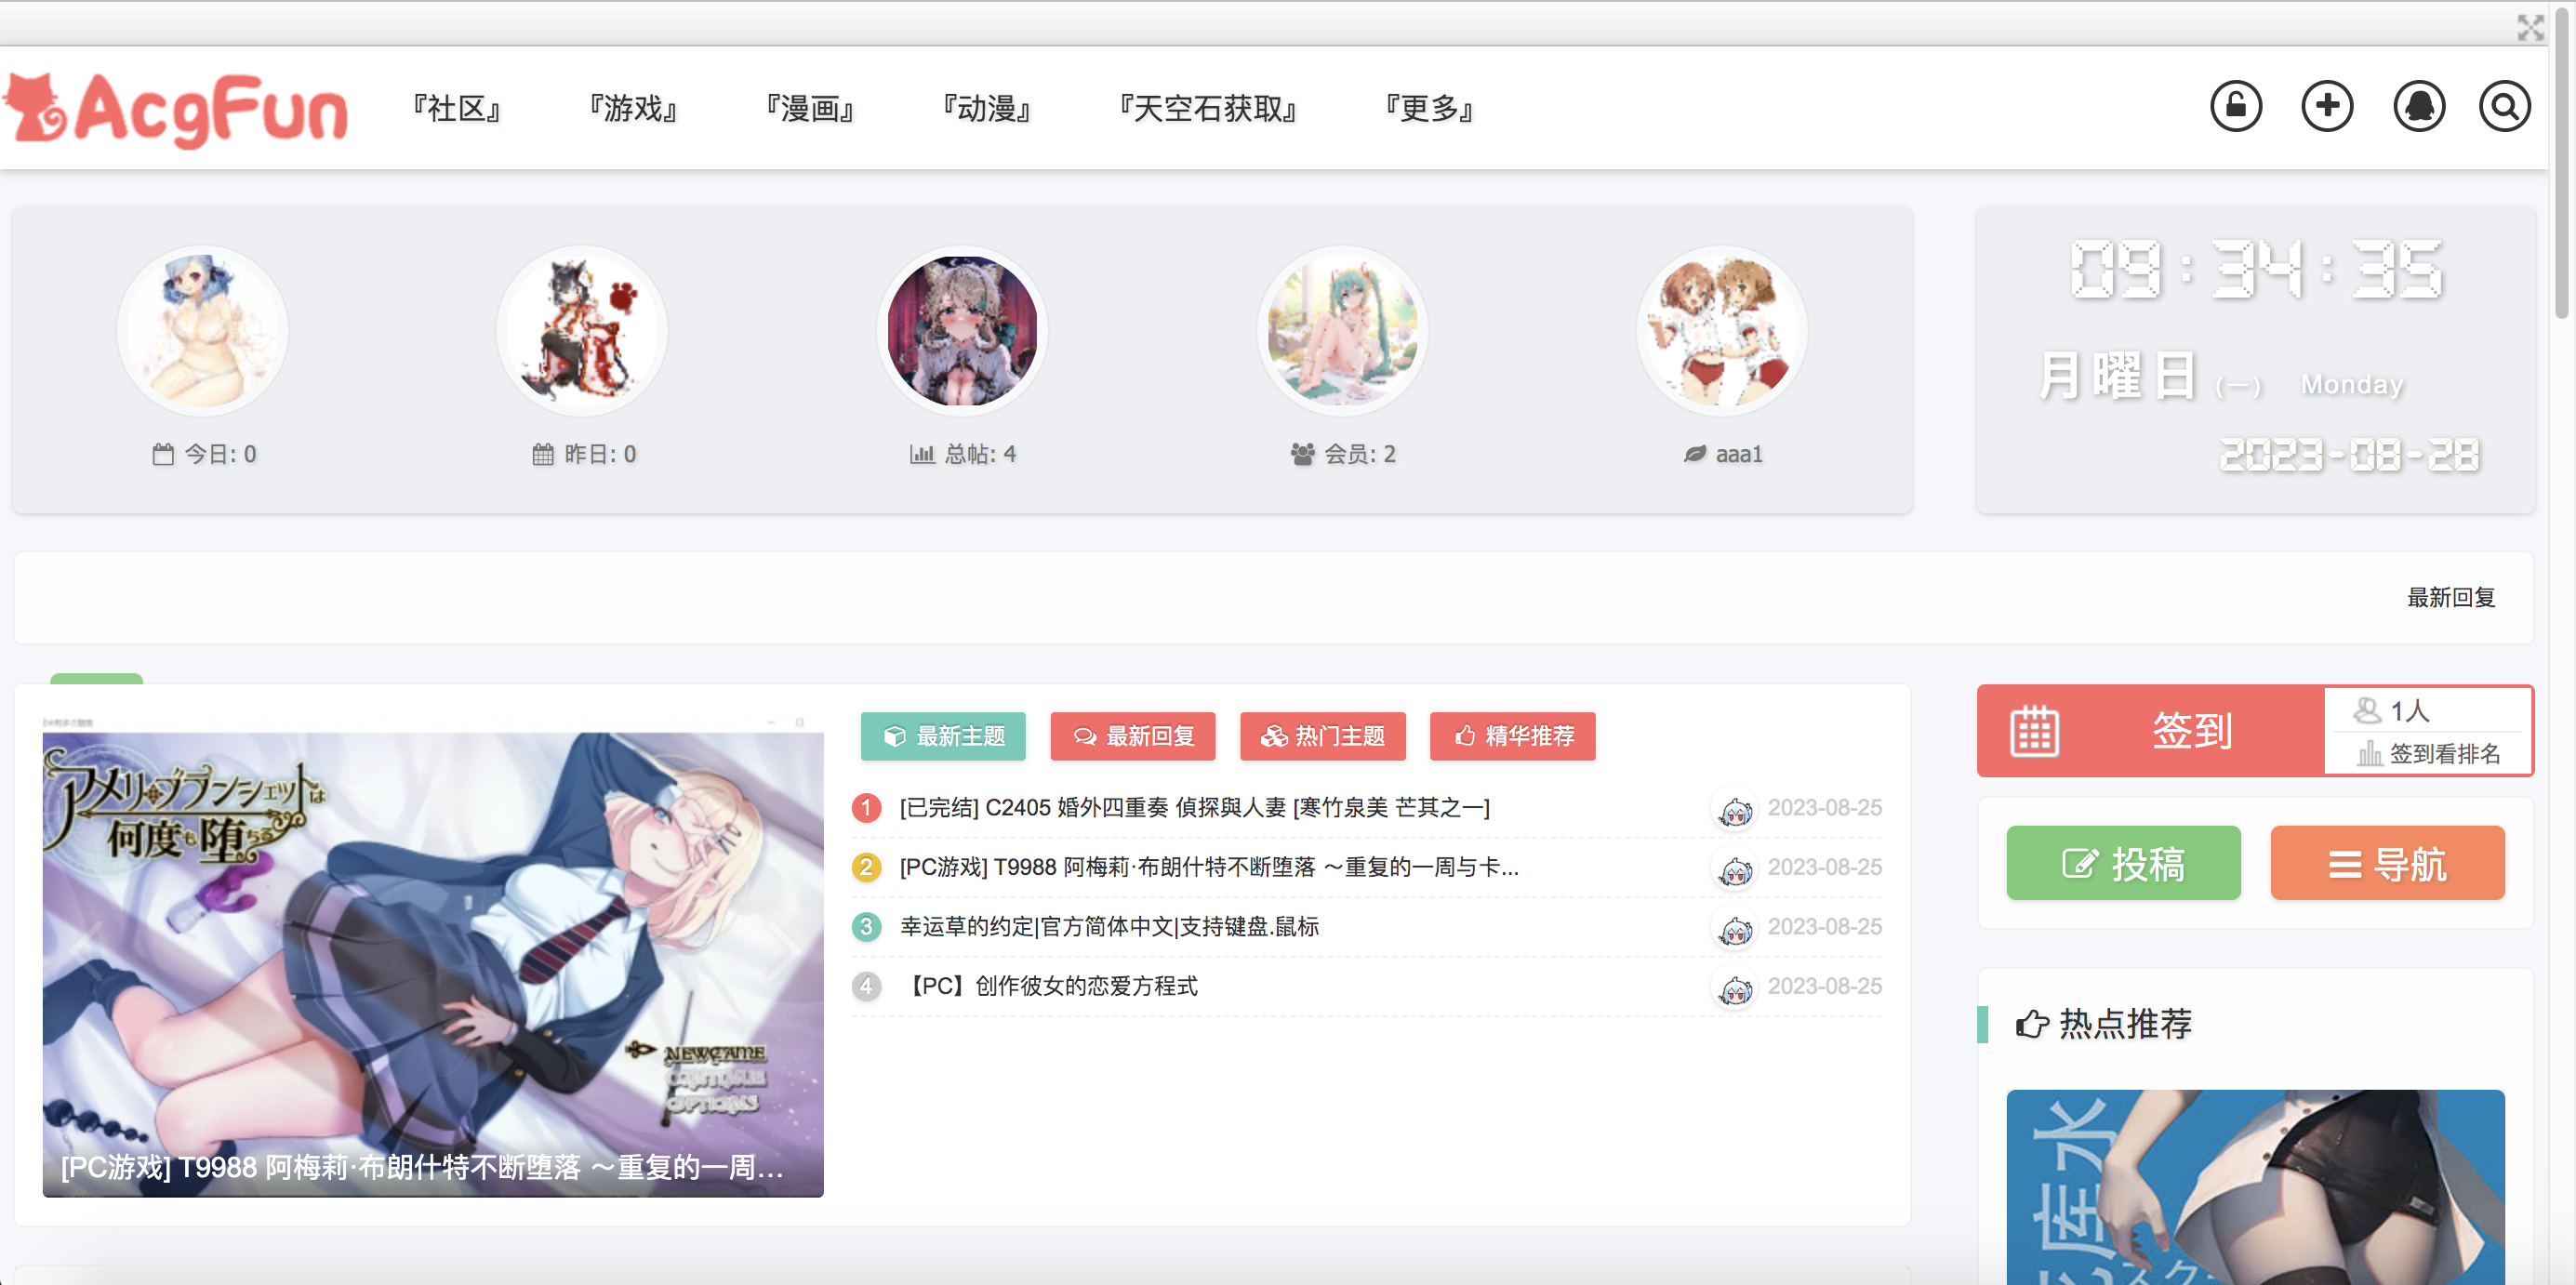Open the 『天空石获取』 menu item
This screenshot has height=1285, width=2576.
1207,109
